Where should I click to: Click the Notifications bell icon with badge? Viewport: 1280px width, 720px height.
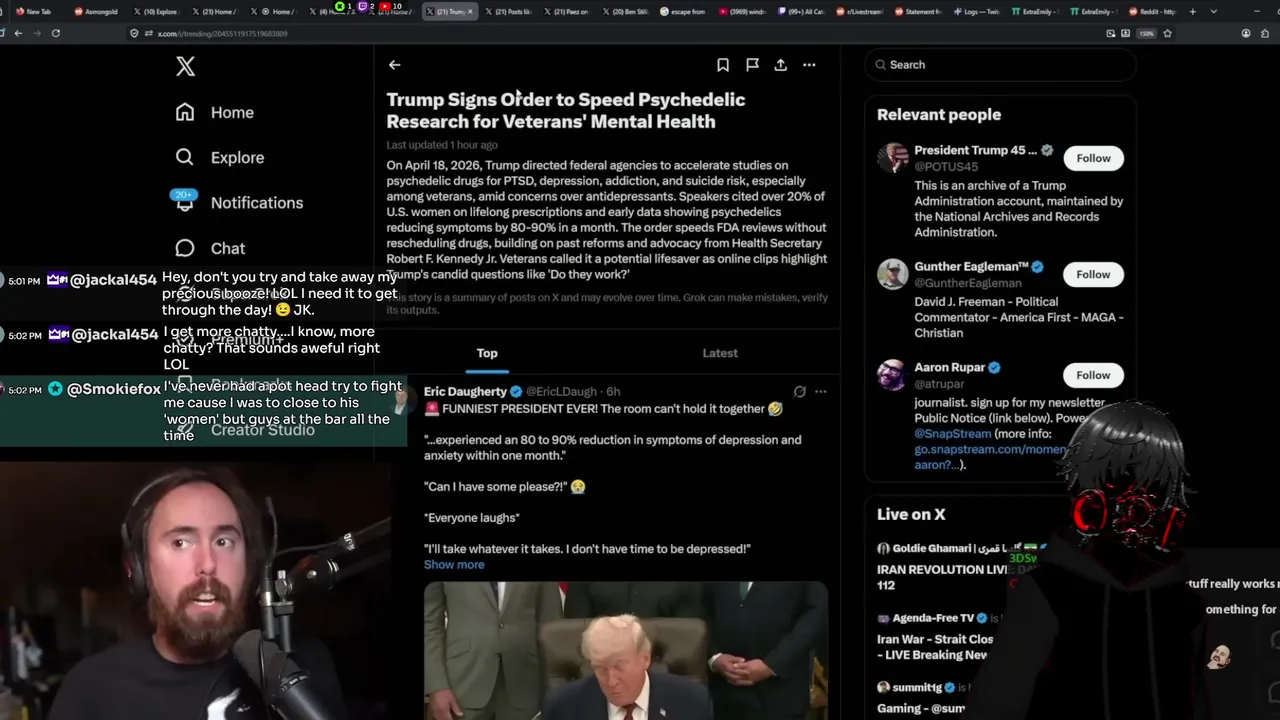click(185, 200)
